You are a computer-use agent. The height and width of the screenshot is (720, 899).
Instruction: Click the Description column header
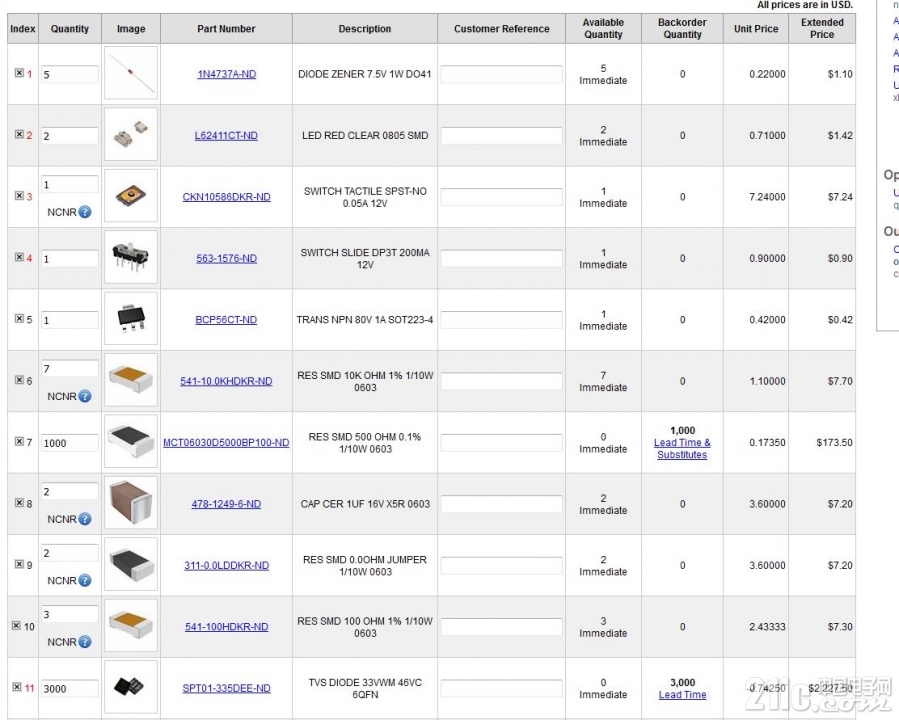tap(365, 29)
